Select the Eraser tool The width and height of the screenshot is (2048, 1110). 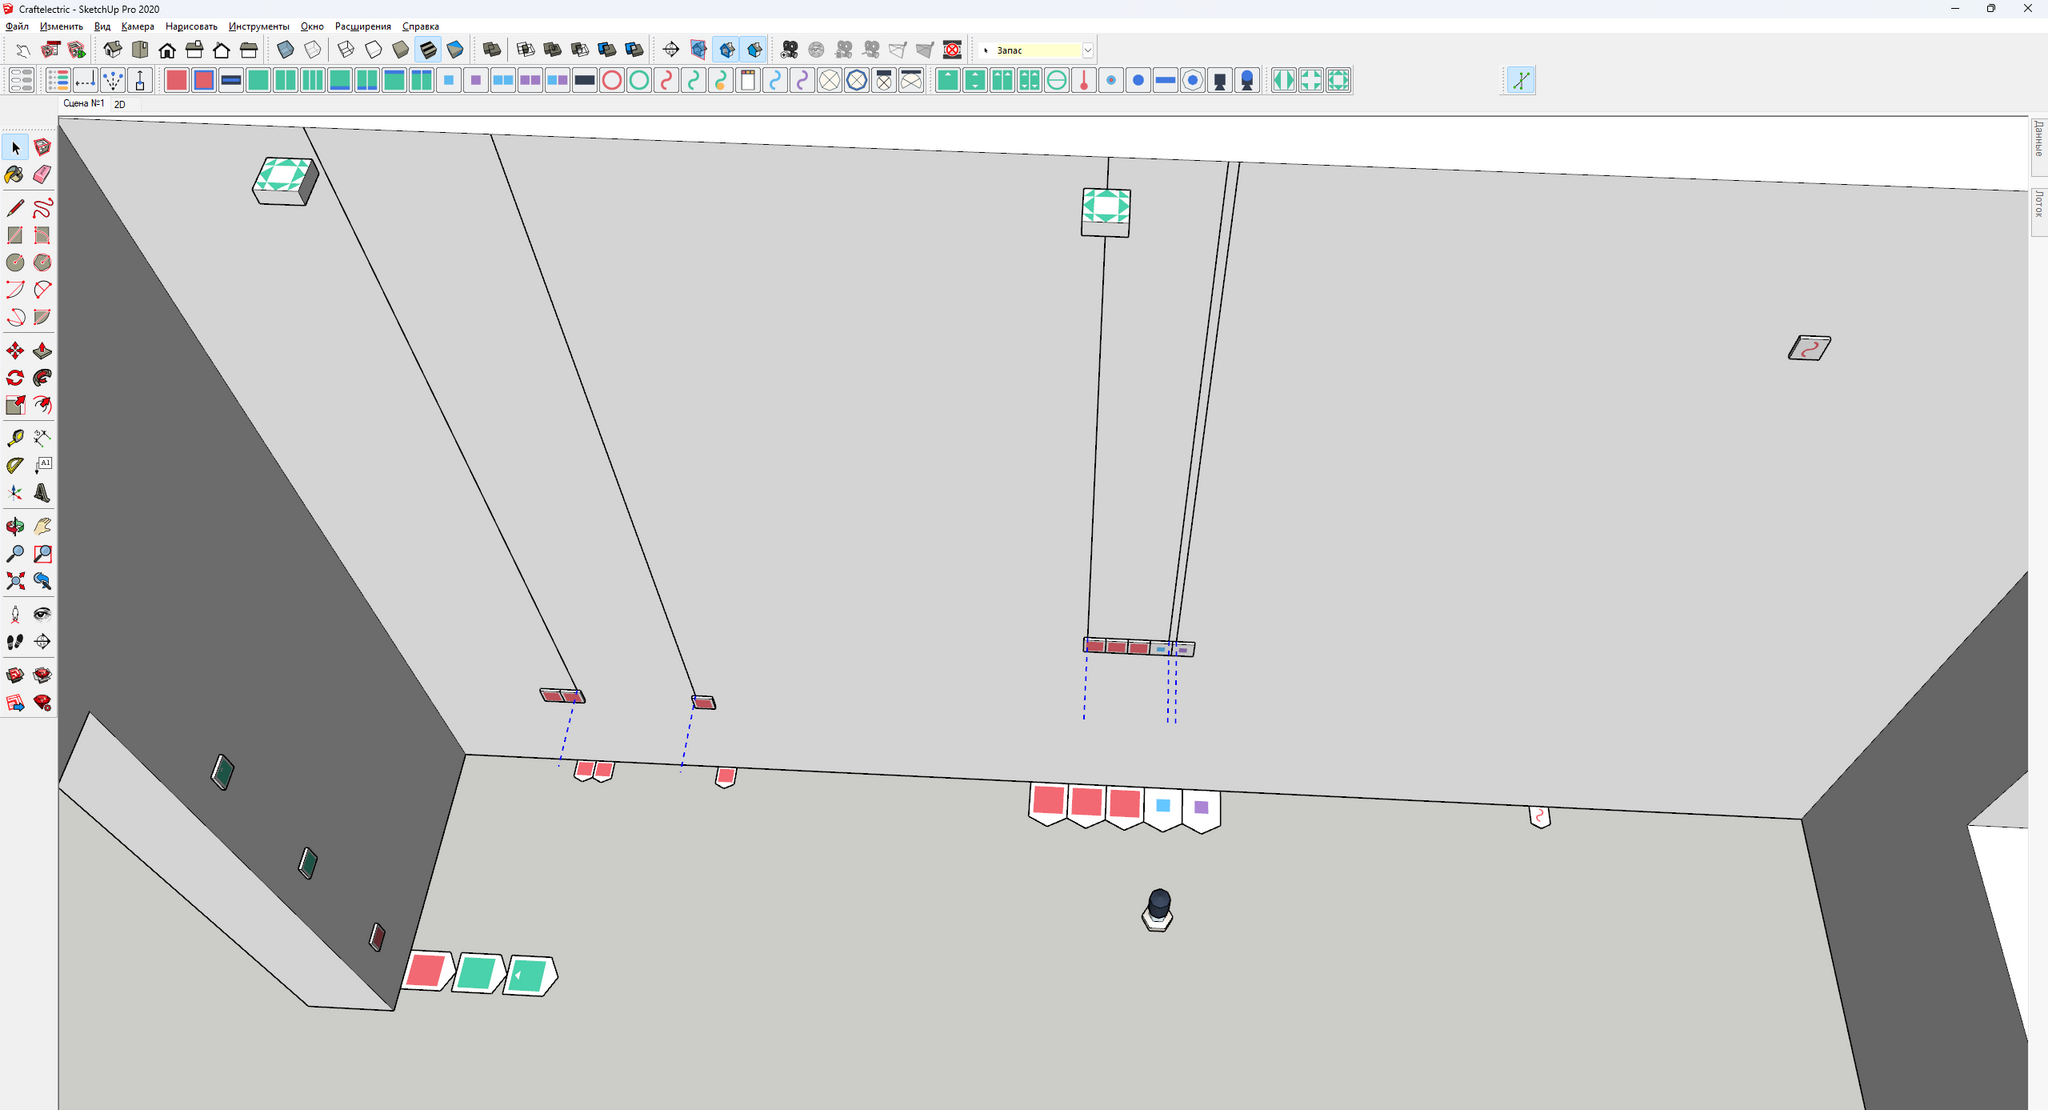[42, 175]
